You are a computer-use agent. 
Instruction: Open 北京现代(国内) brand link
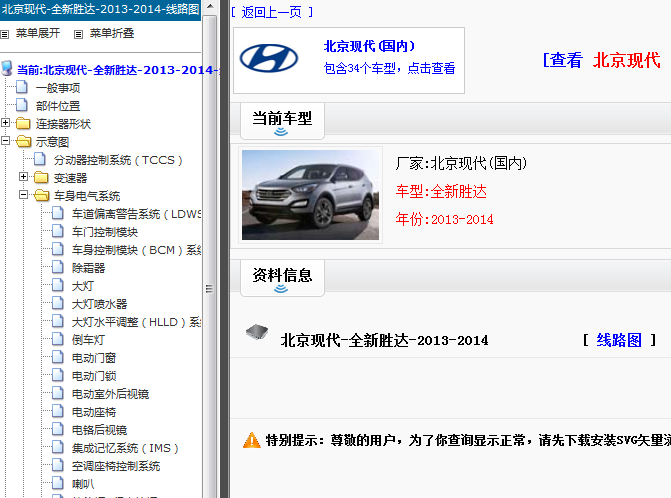369,46
